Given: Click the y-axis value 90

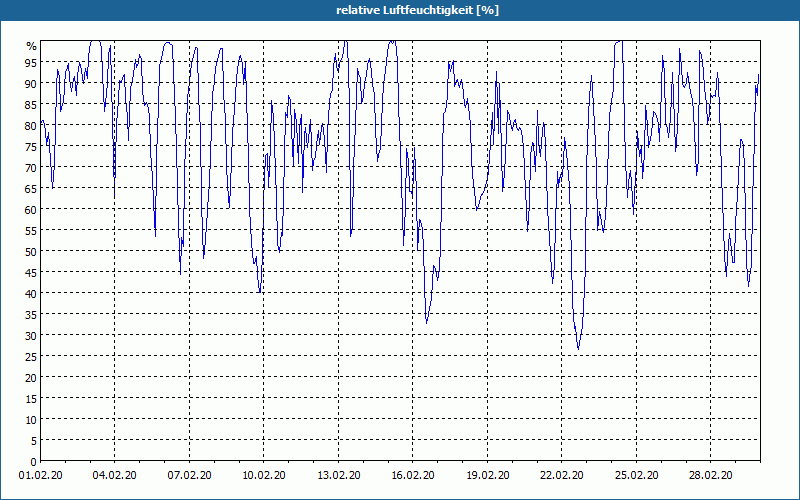Looking at the screenshot, I should click(31, 83).
